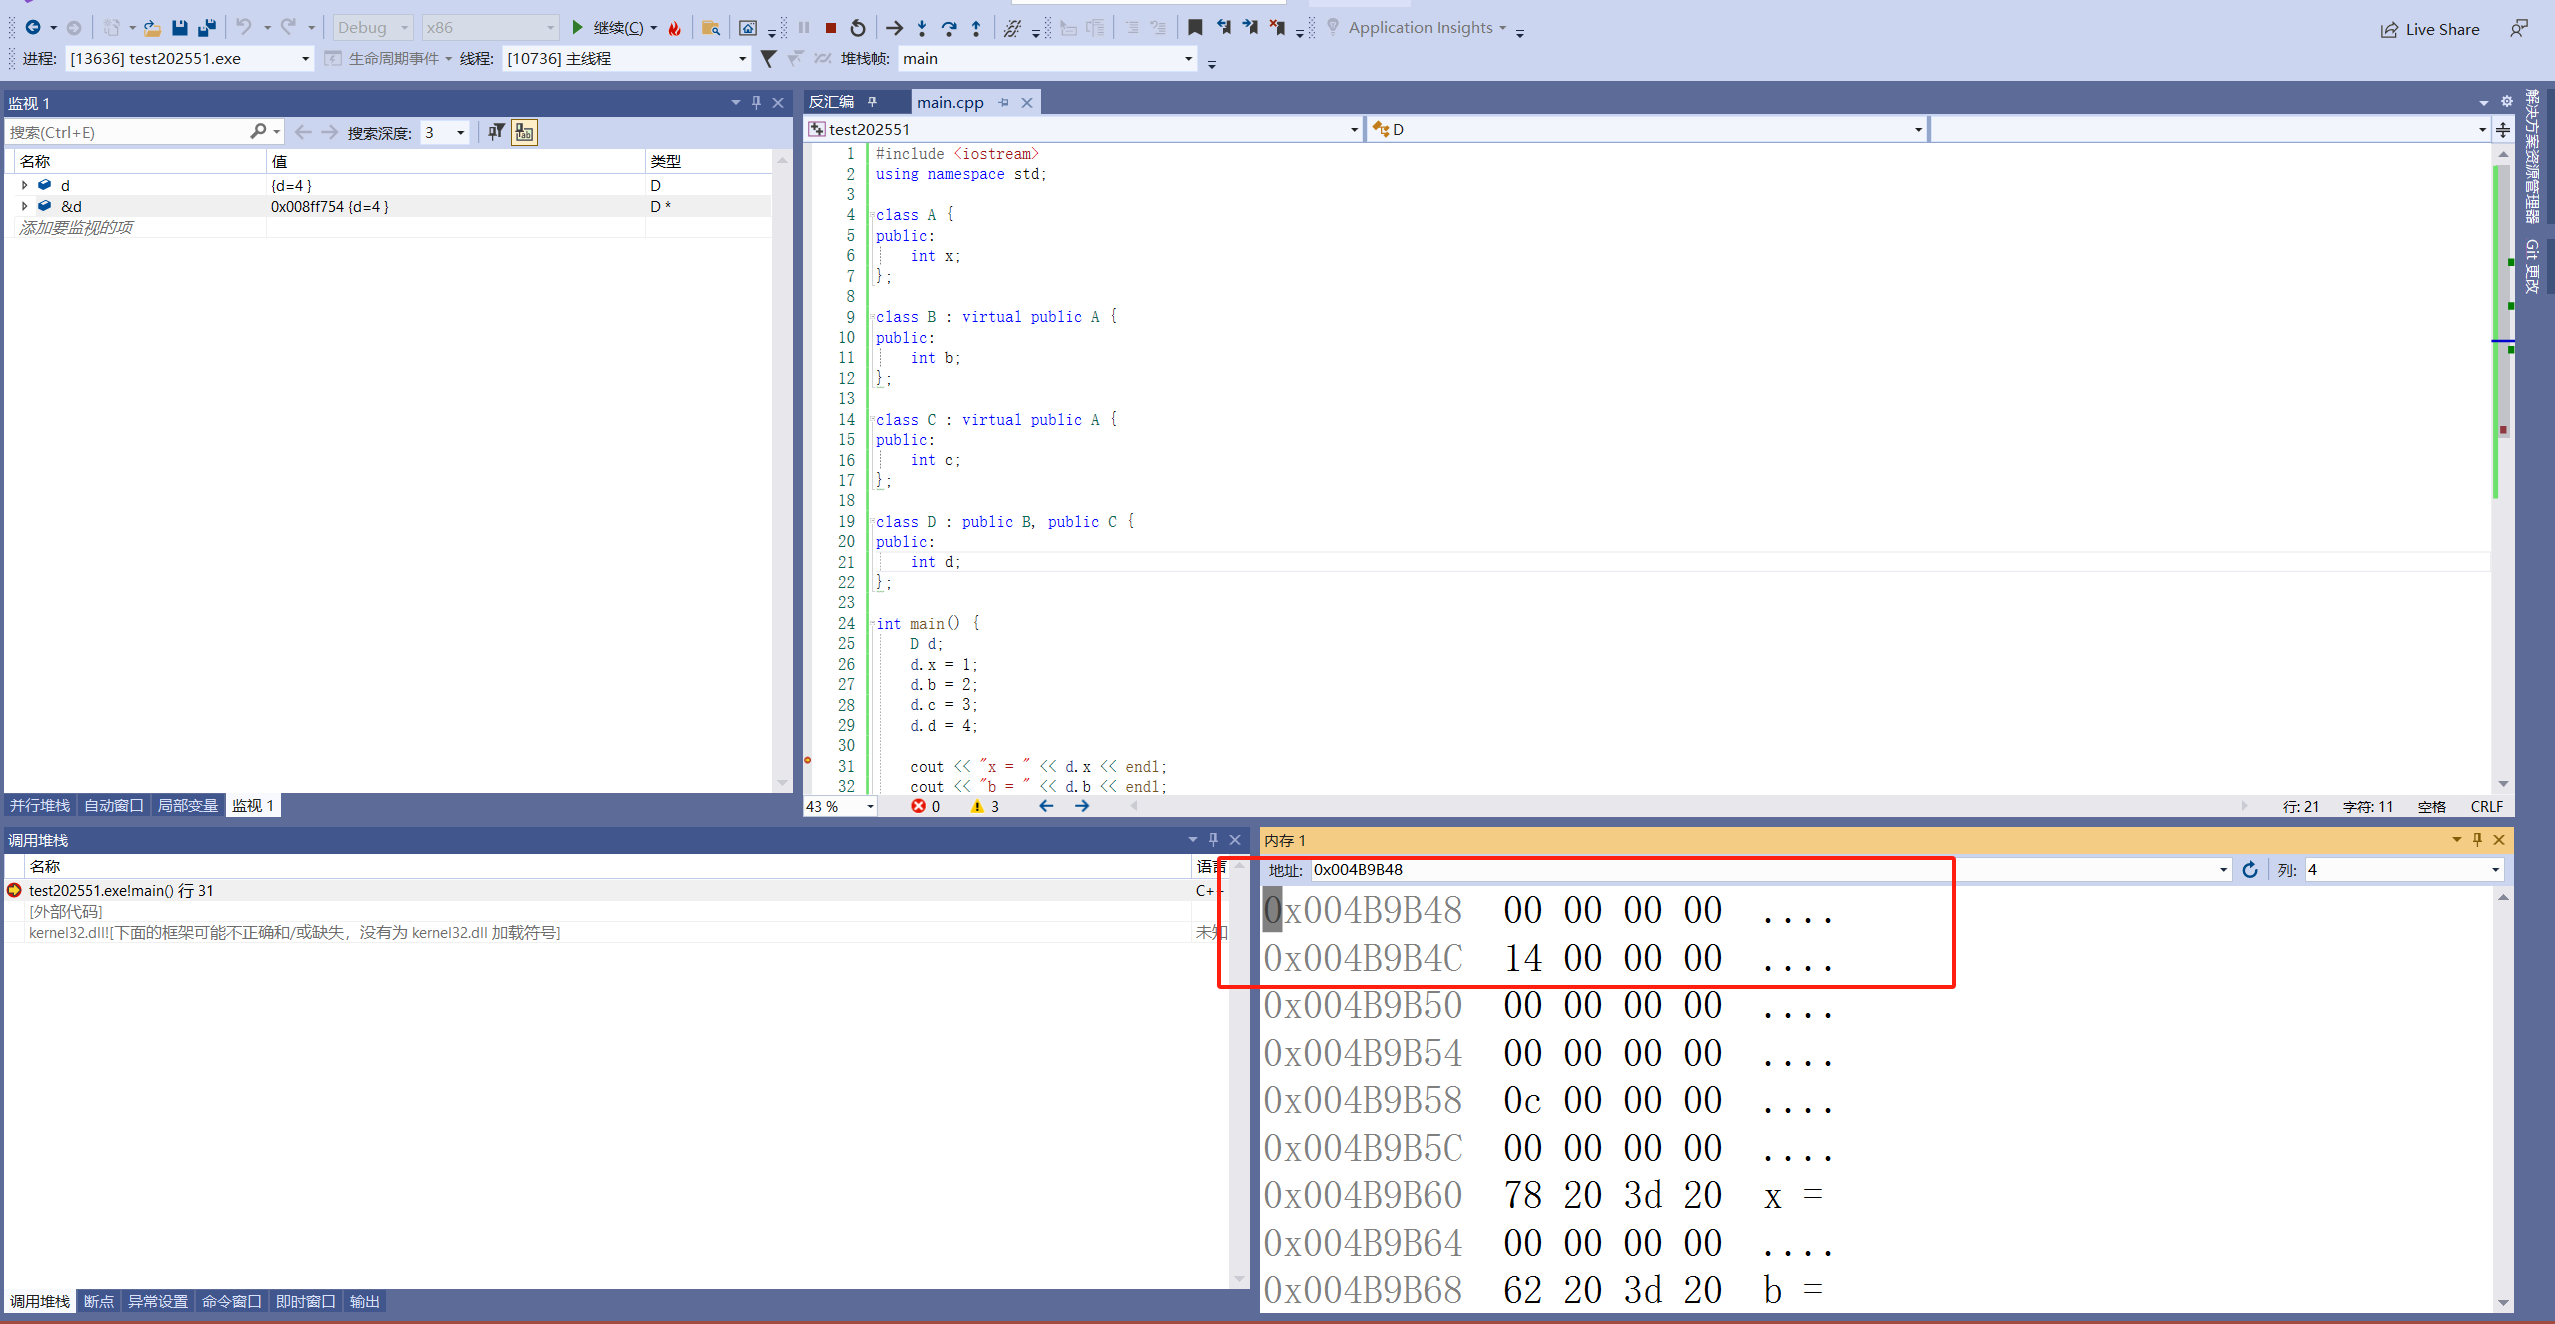2555x1324 pixels.
Task: Click the bookmark toggle icon in toolbar
Action: pos(1195,28)
